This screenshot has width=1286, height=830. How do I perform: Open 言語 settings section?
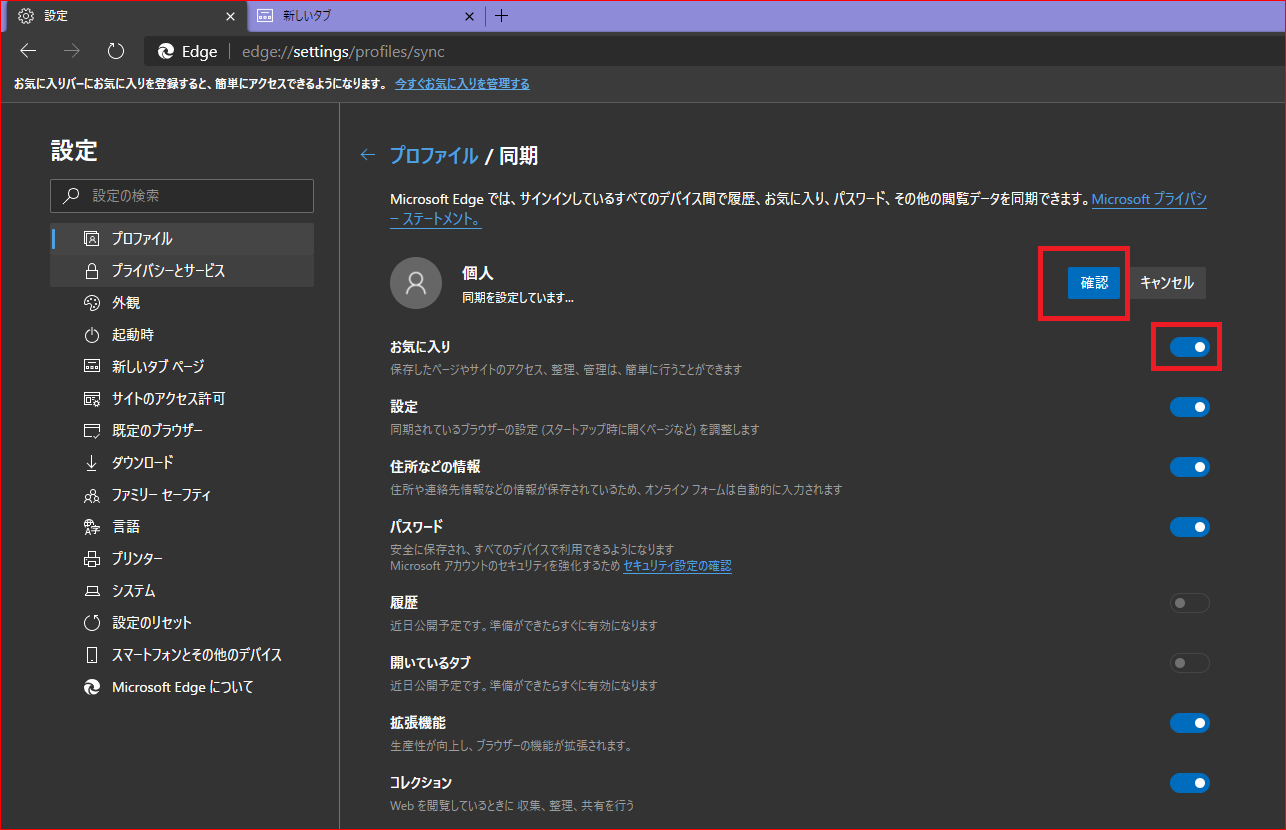tap(182, 527)
